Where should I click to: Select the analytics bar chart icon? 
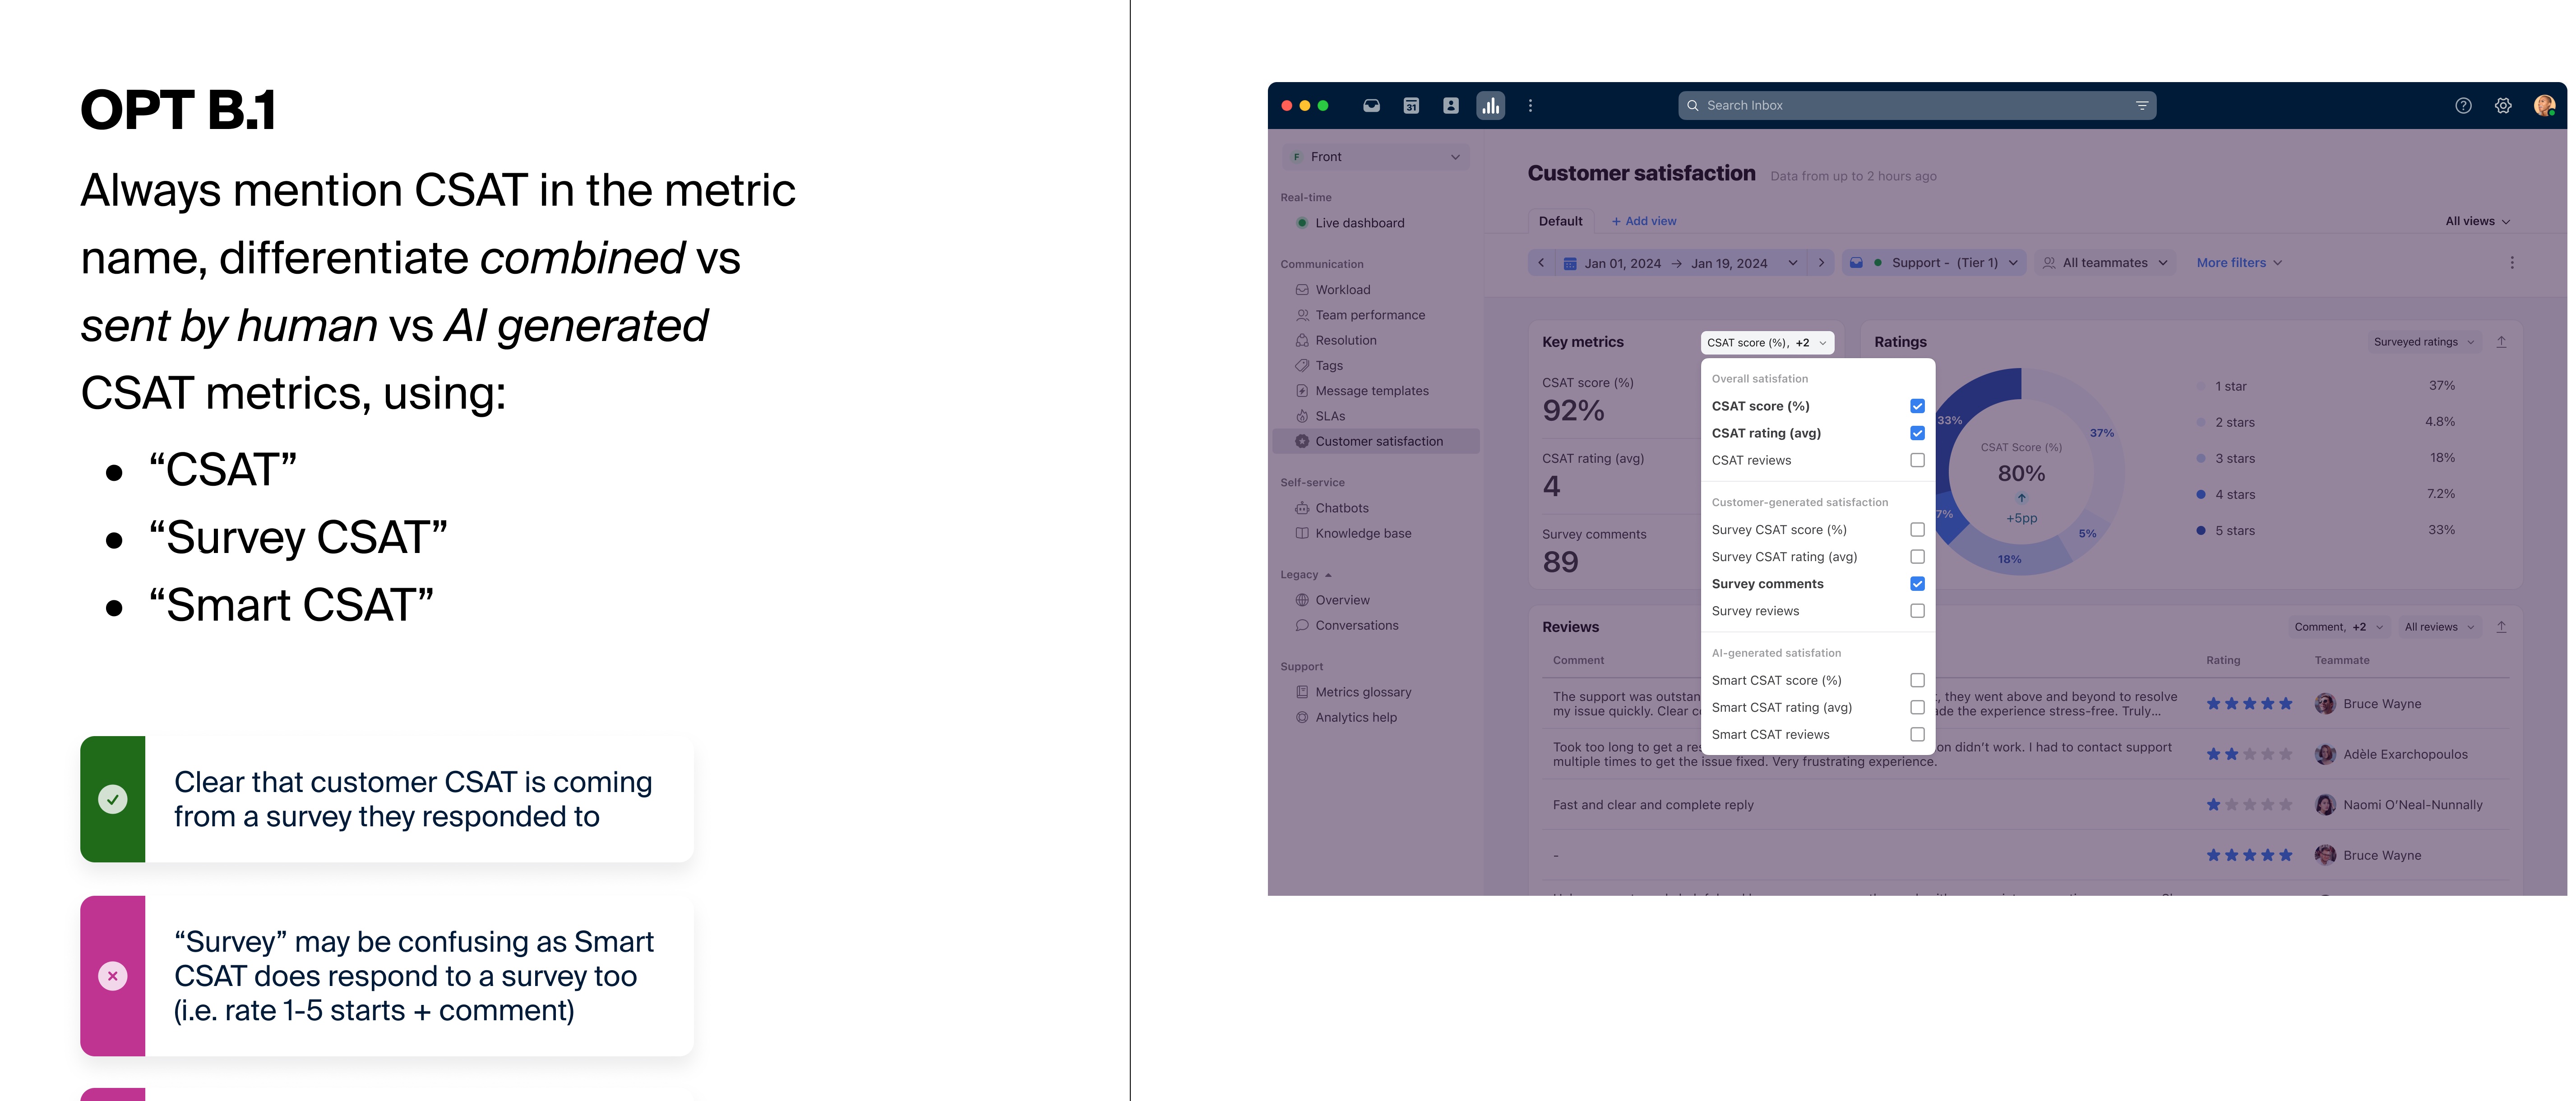click(1490, 105)
